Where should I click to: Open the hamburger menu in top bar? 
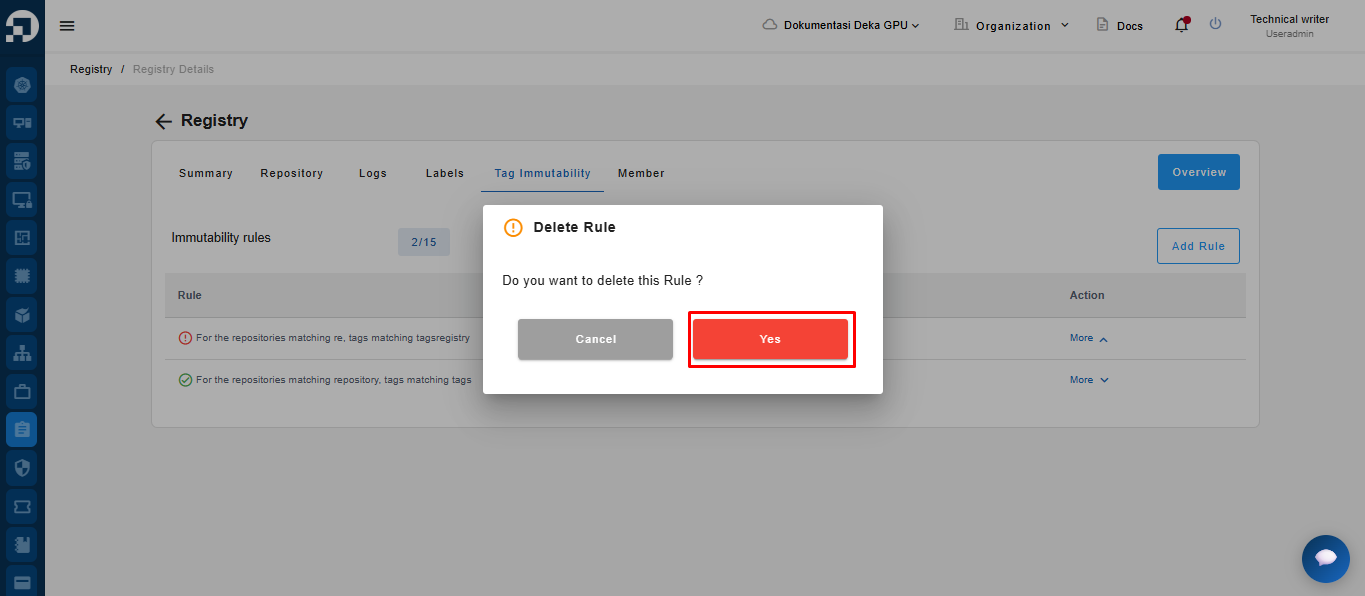[67, 26]
